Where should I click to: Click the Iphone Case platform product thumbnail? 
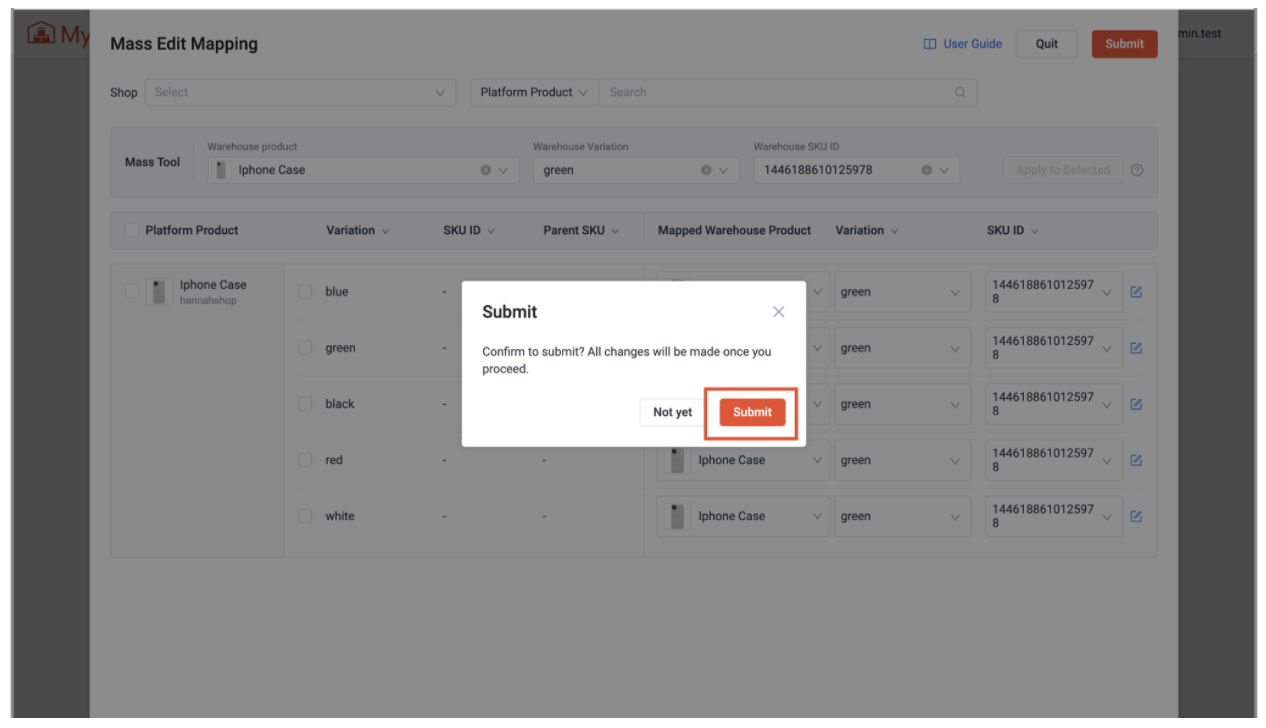pos(158,292)
